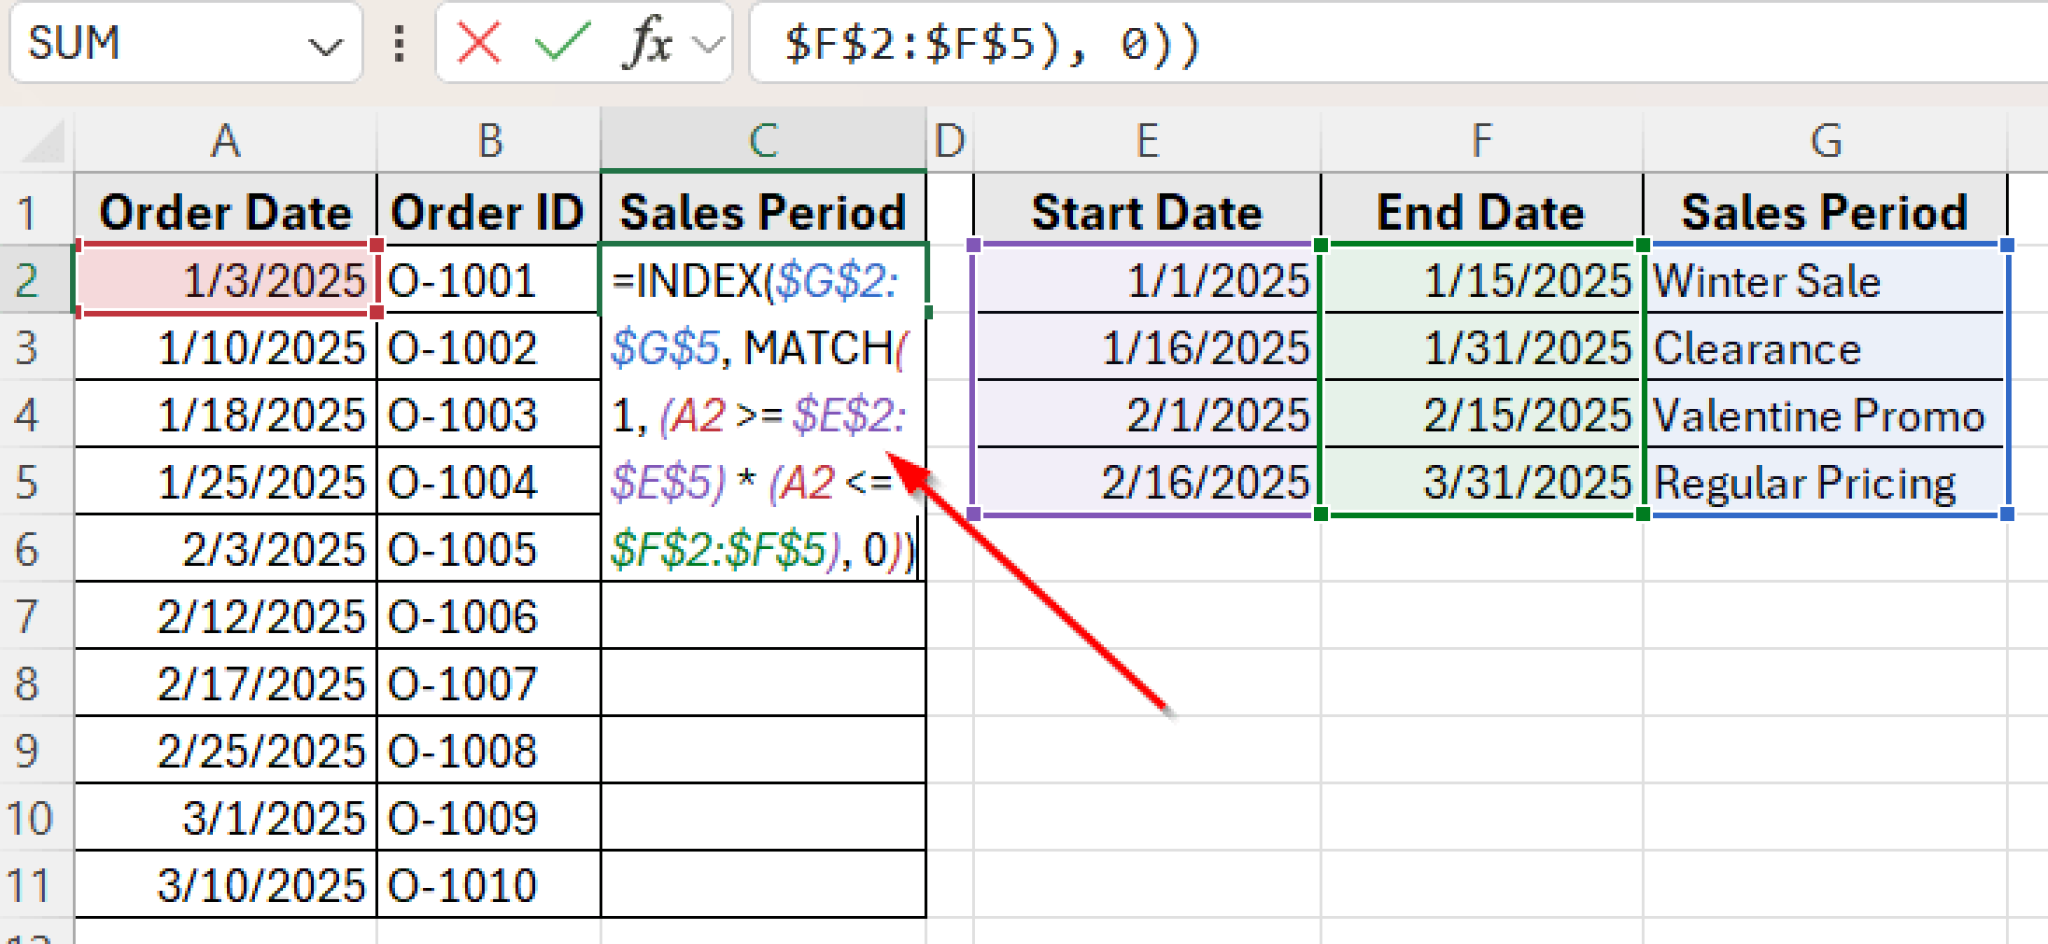Select the order date 3/10/2025 cell

226,885
